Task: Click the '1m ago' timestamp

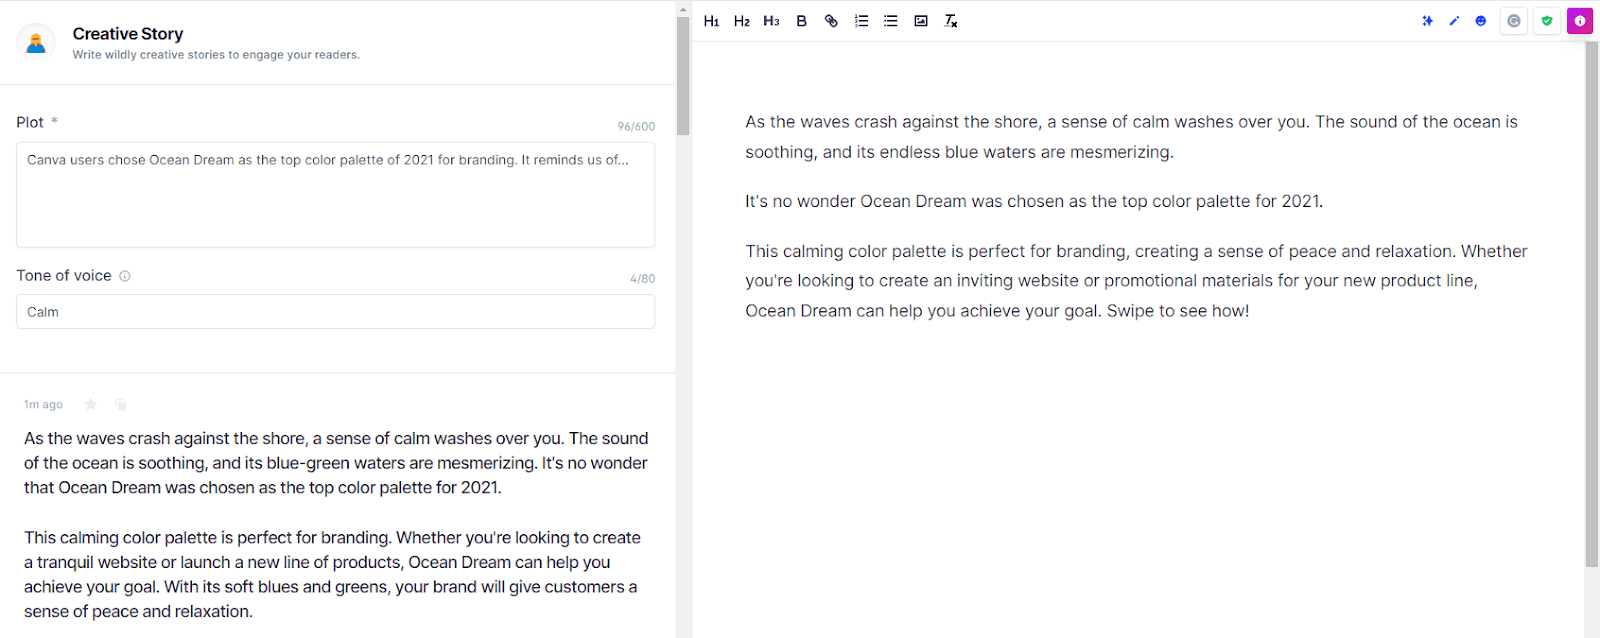Action: point(43,405)
